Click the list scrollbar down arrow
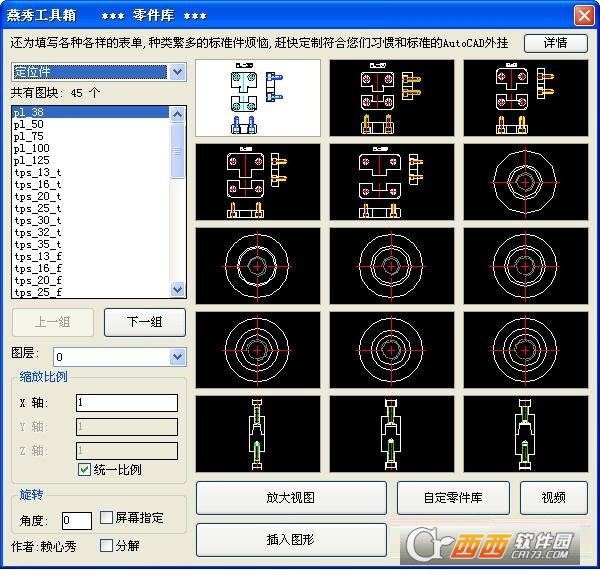The image size is (600, 575). pos(178,290)
